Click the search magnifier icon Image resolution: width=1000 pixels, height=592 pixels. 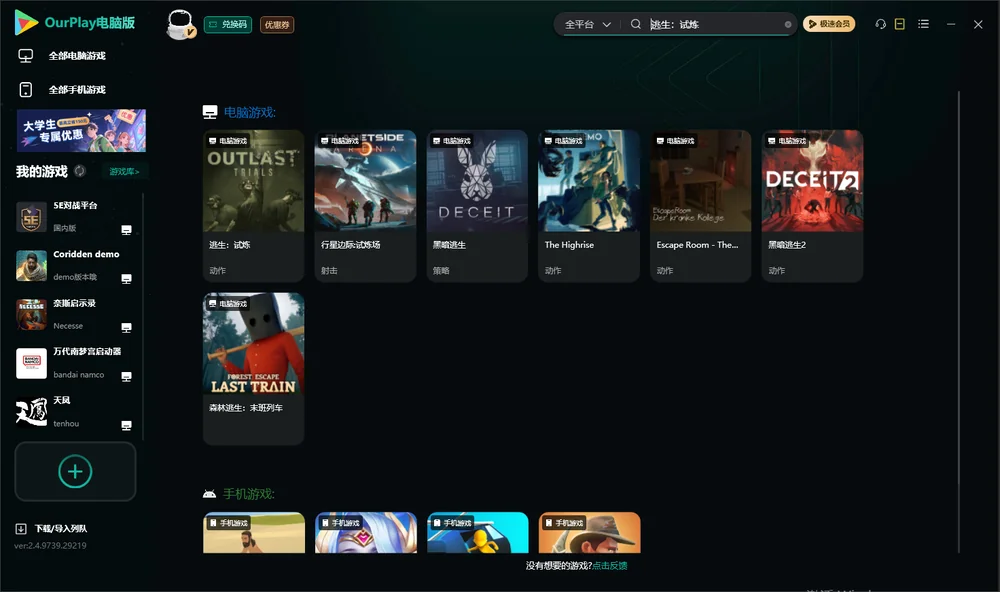636,24
